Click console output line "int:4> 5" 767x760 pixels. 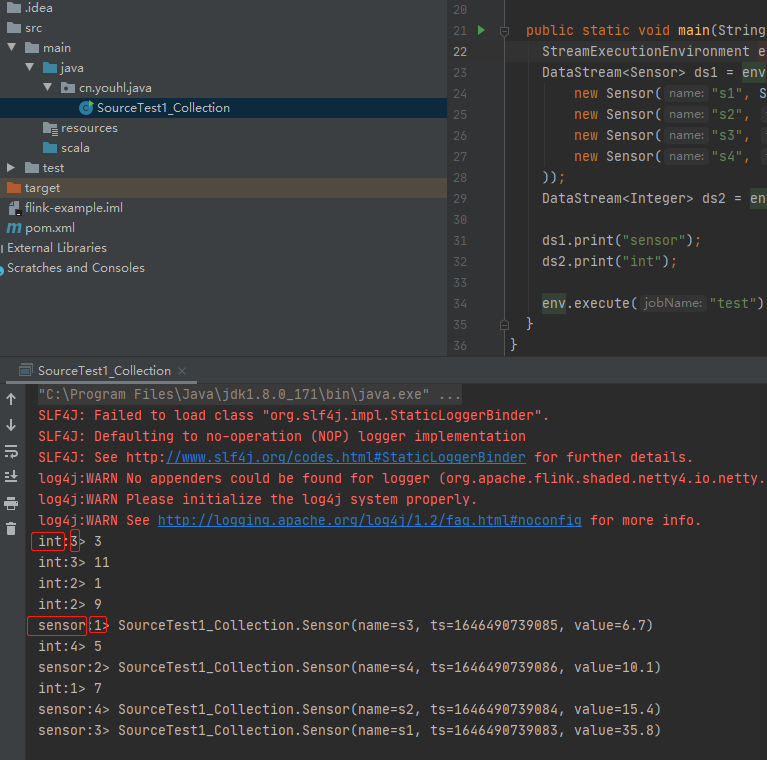click(x=70, y=647)
